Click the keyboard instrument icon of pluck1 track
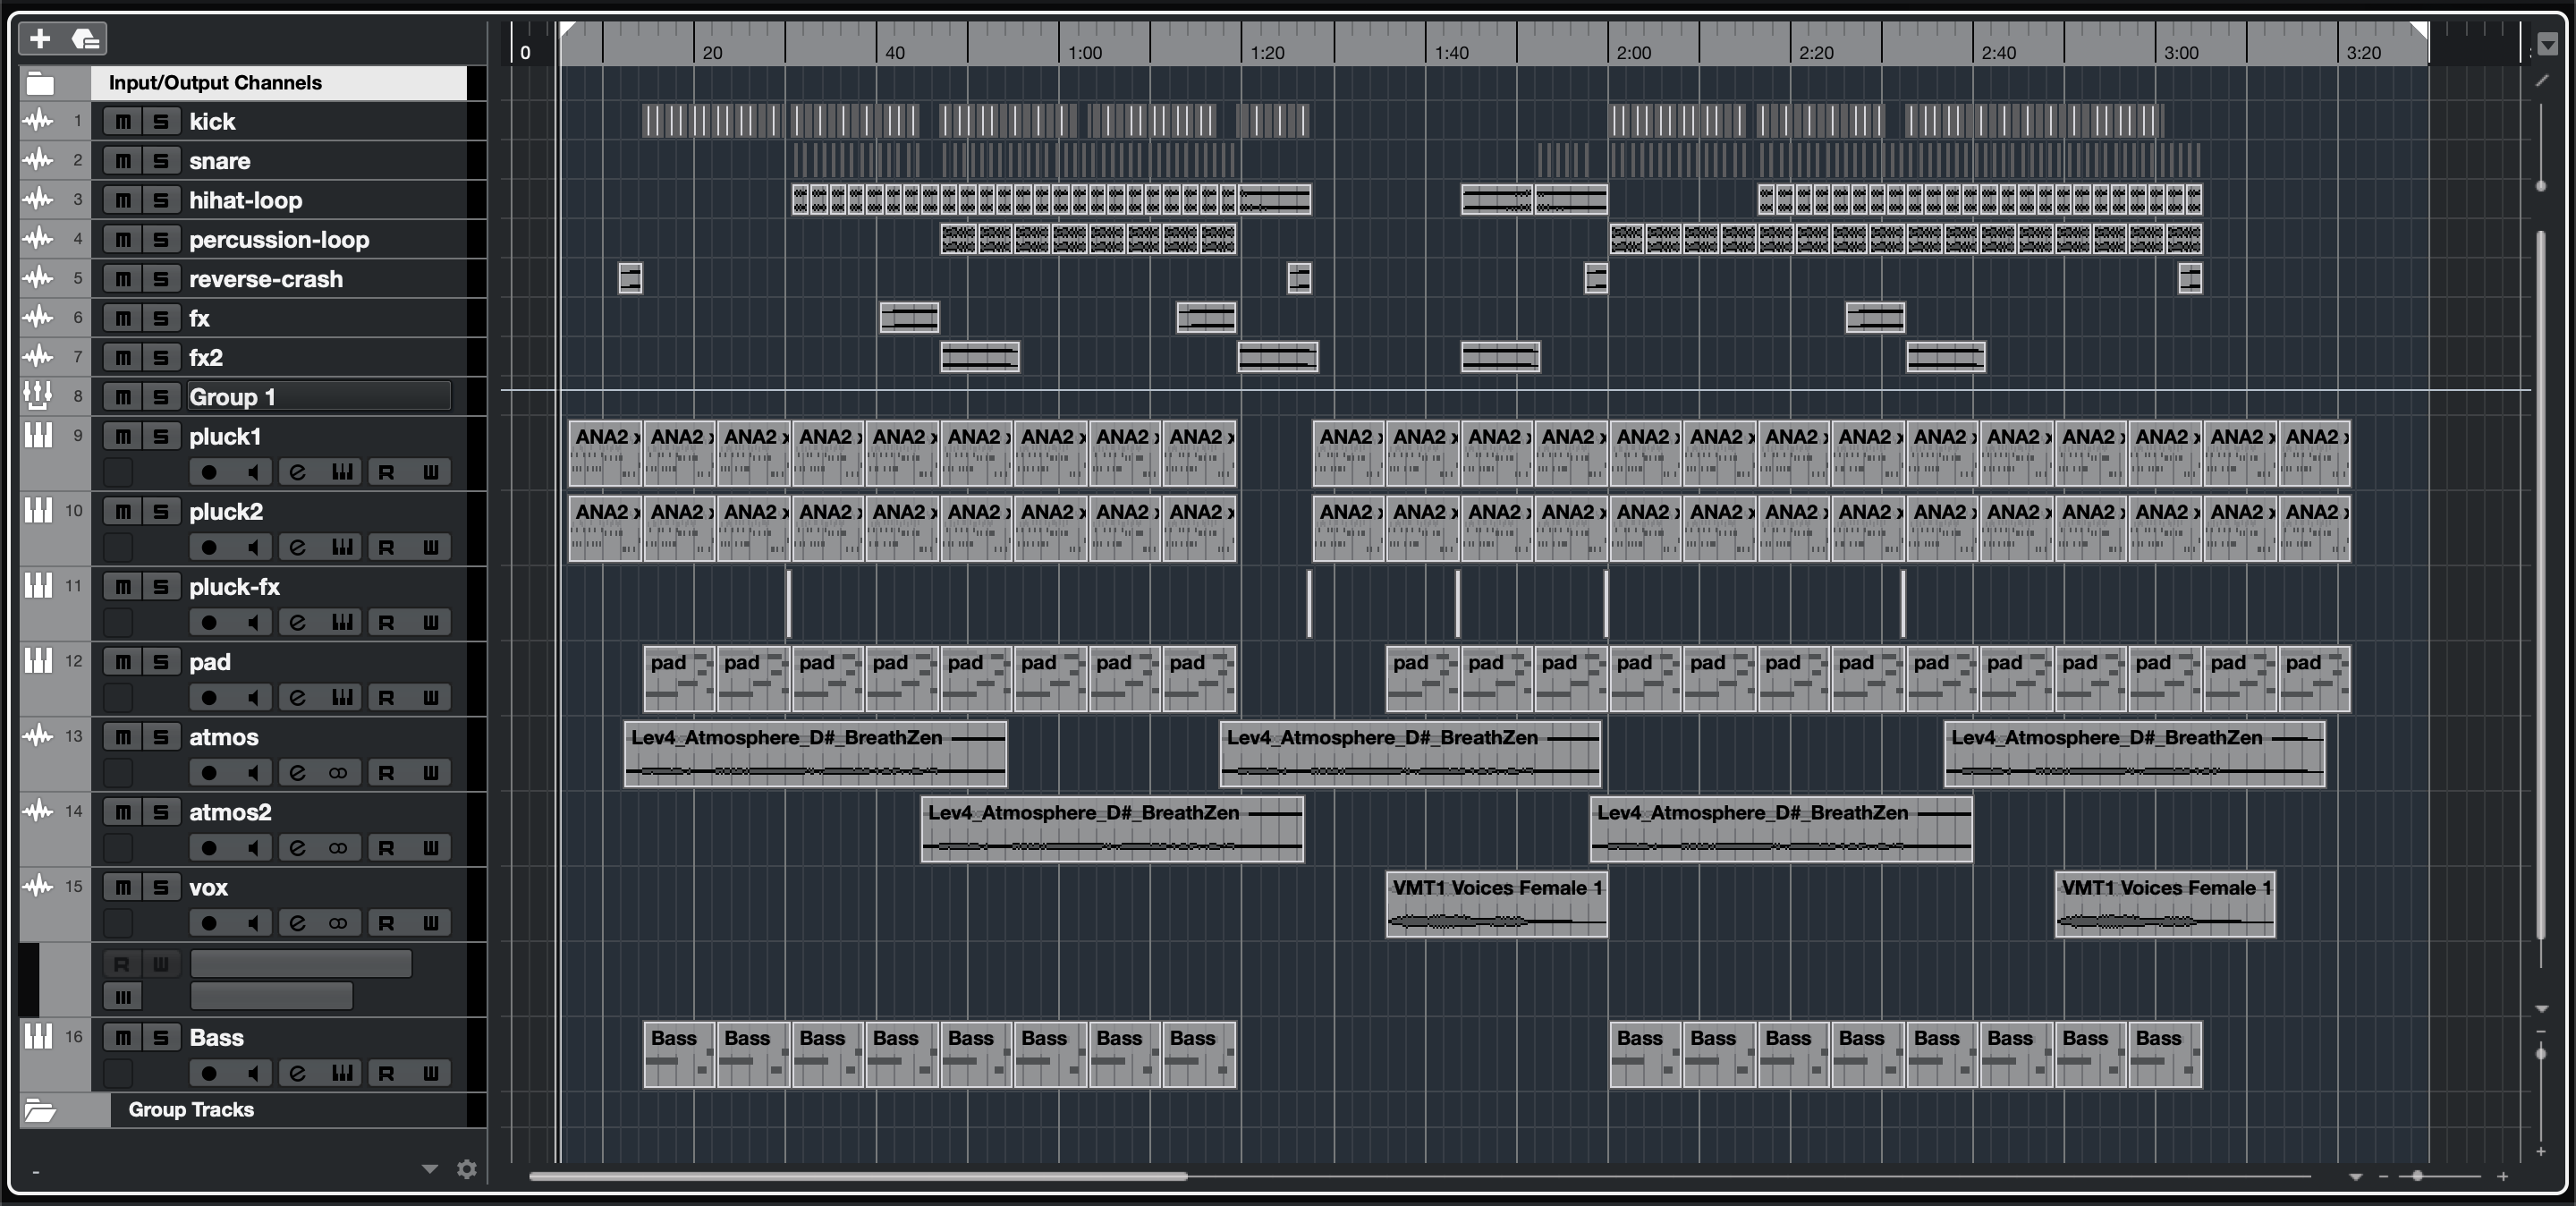The image size is (2576, 1206). [38, 435]
